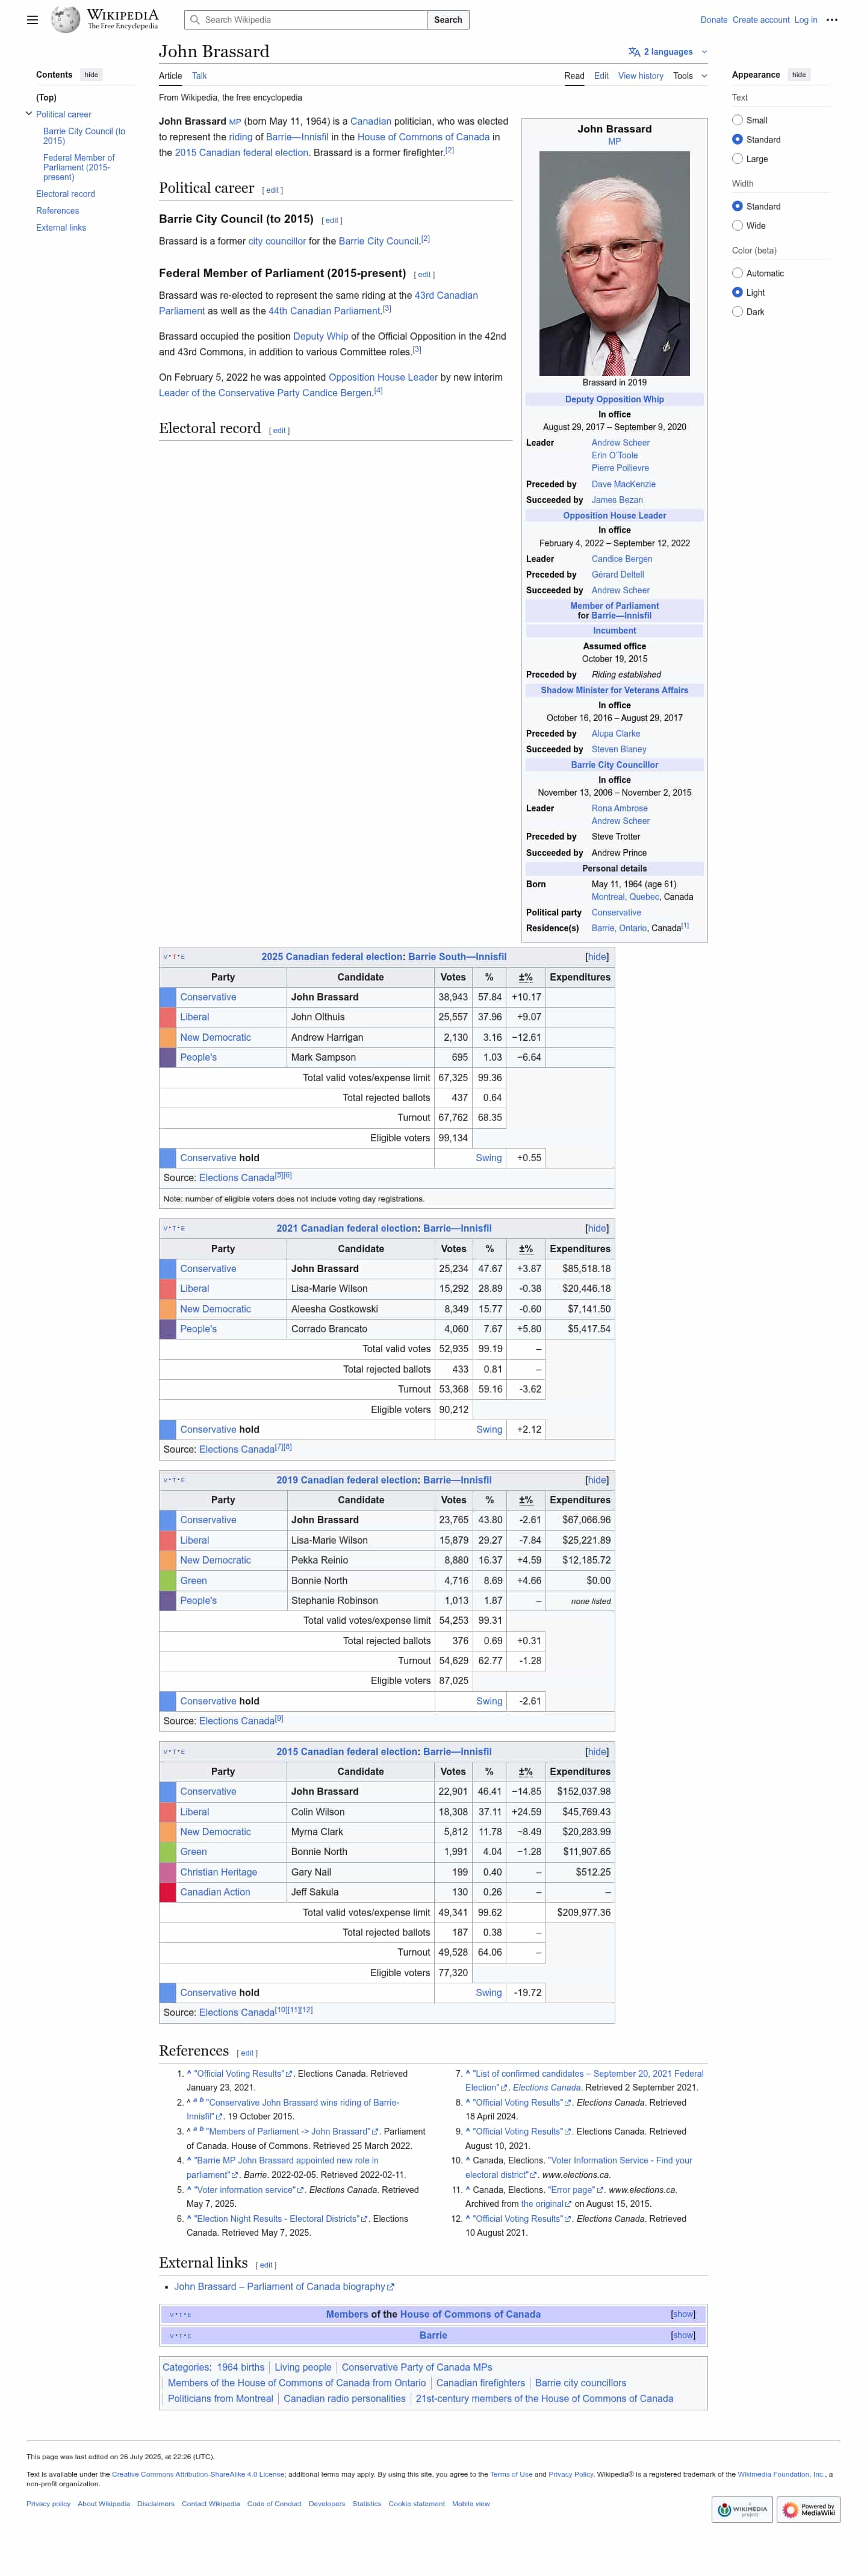This screenshot has width=867, height=2576.
Task: Select the Dark color theme
Action: tap(737, 312)
